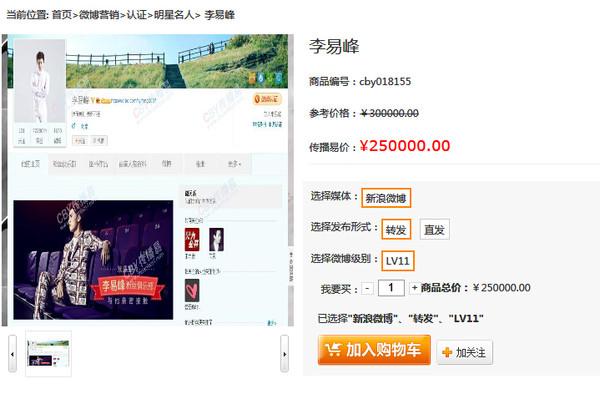This screenshot has width=600, height=394.
Task: Choose the 直发 publishing form
Action: 434,230
